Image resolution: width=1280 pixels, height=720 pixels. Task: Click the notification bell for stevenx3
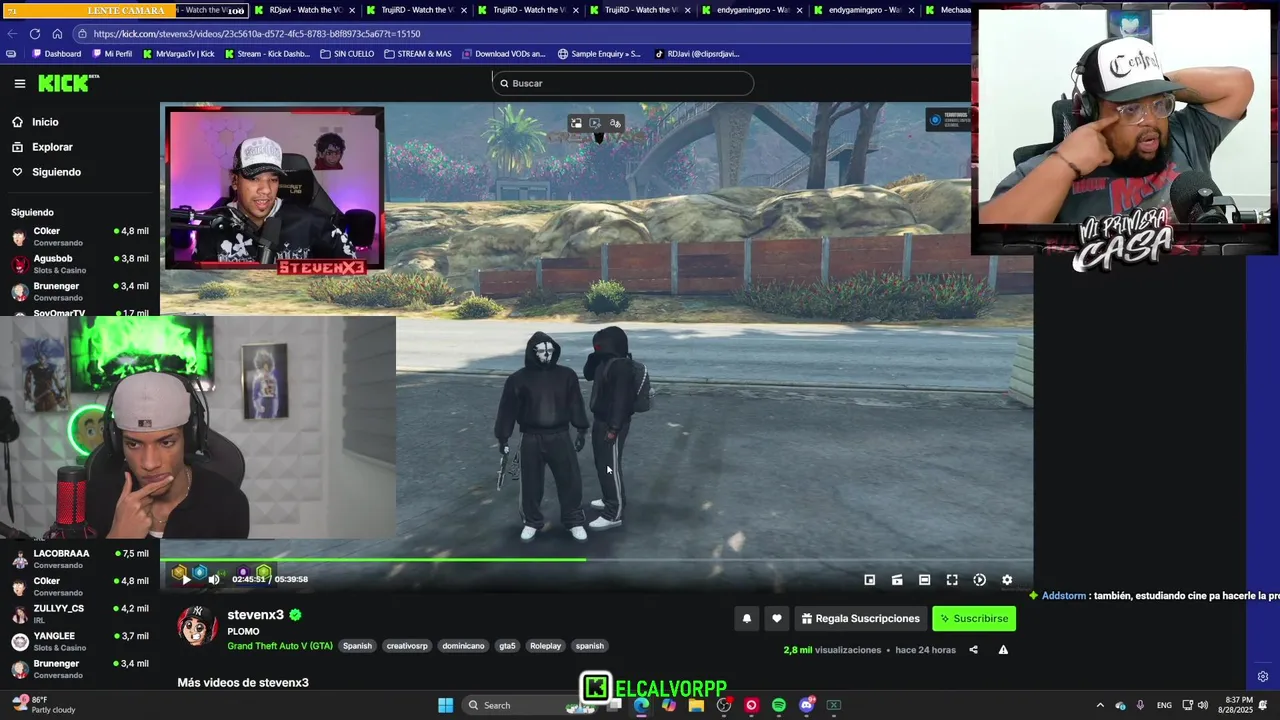click(746, 619)
